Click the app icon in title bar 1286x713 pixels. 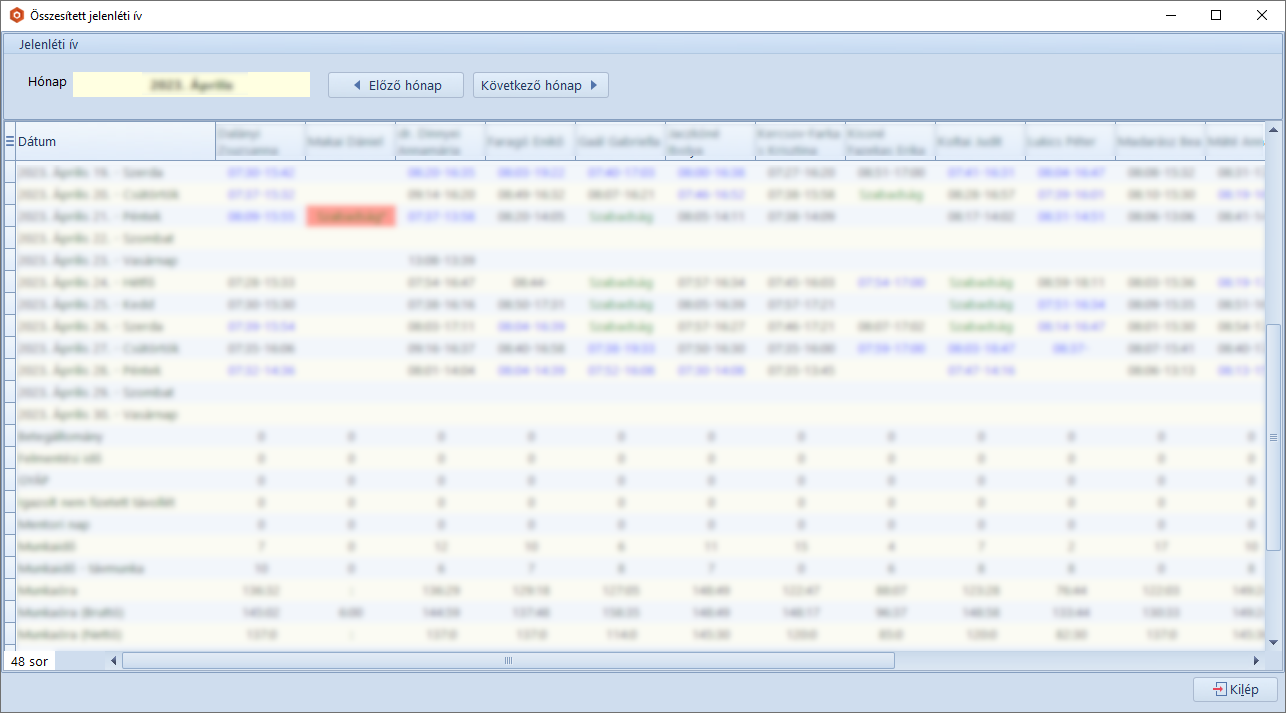[16, 16]
